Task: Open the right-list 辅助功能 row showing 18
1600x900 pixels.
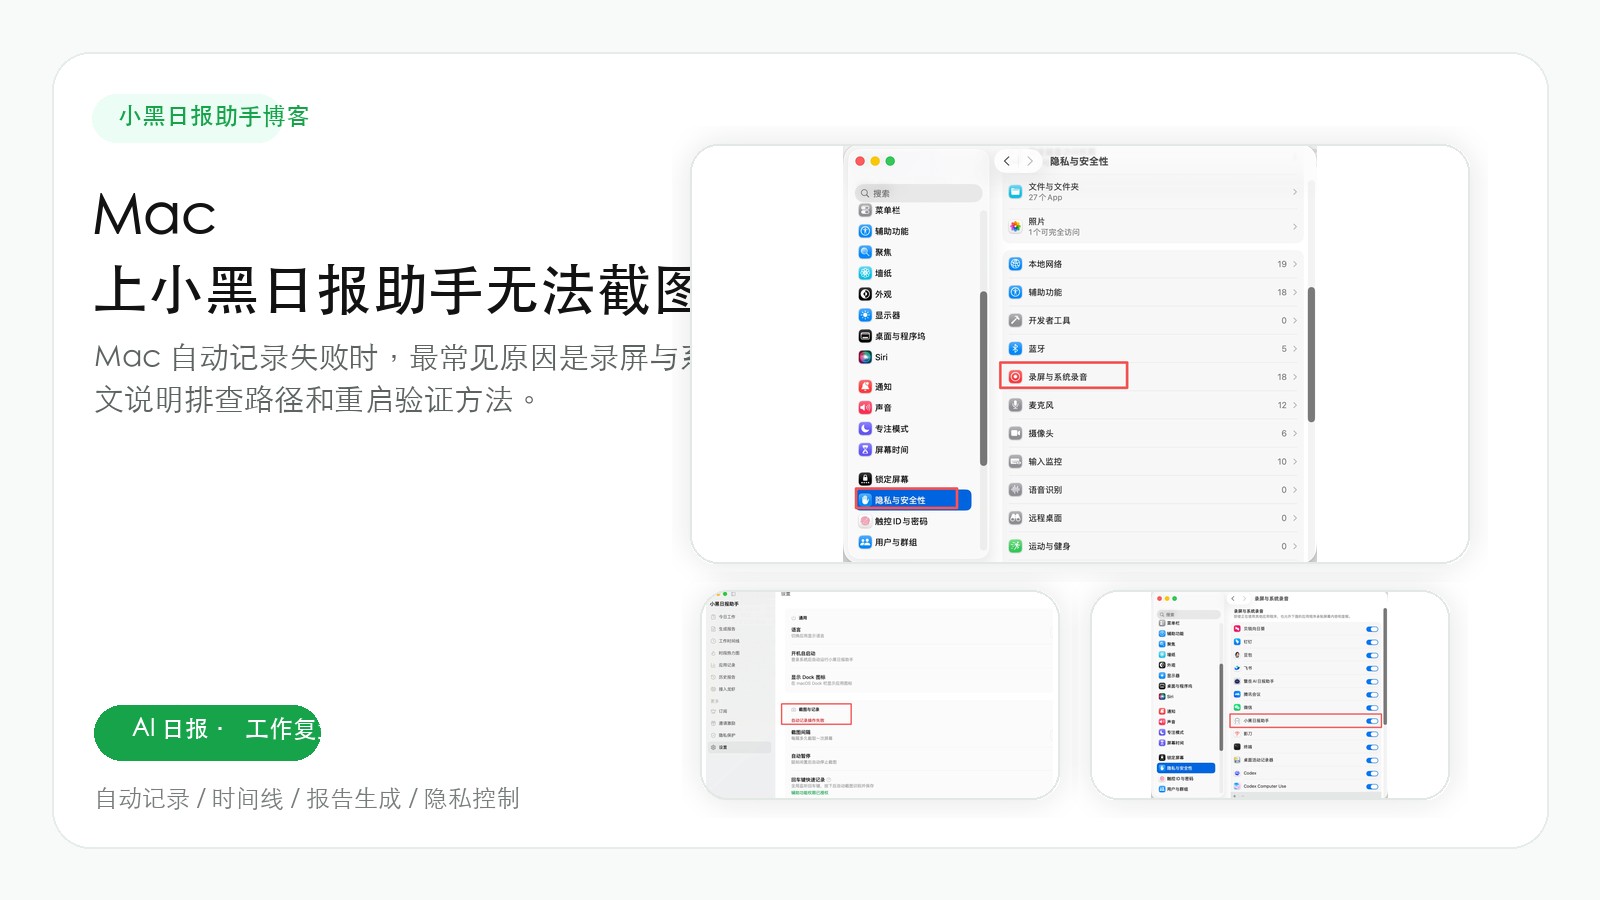Action: point(1153,292)
